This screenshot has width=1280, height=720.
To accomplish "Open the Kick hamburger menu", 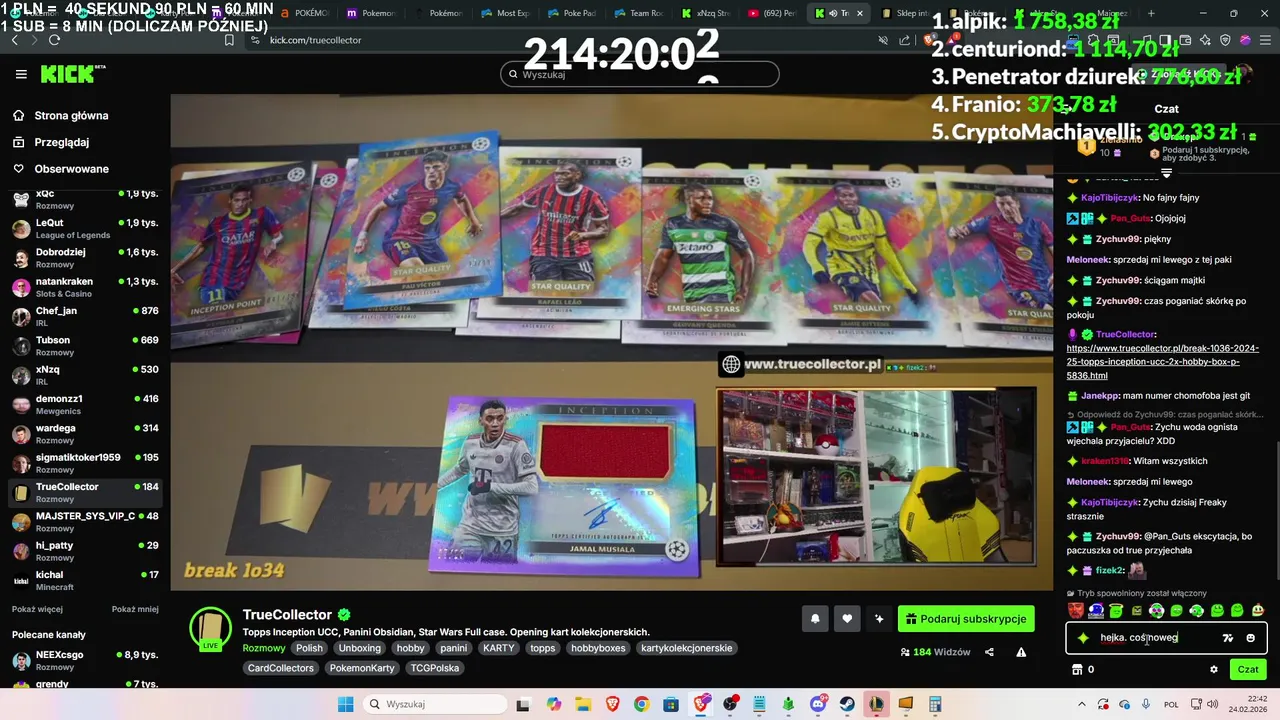I will 21,74.
